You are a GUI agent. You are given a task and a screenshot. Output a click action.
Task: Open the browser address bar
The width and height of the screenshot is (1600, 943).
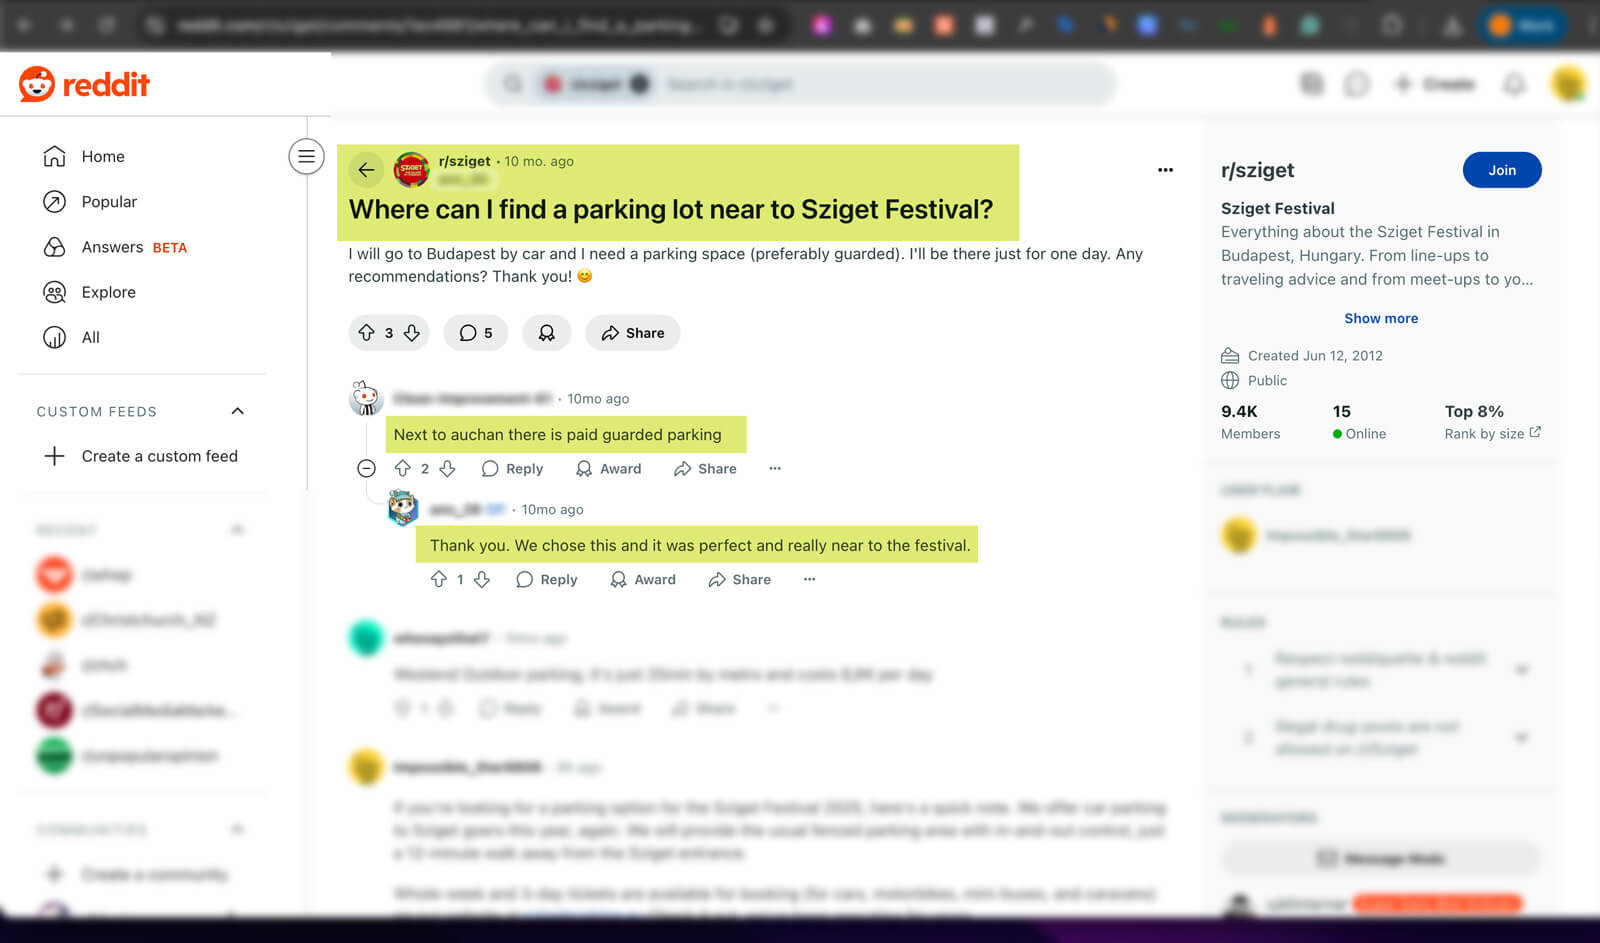[440, 26]
